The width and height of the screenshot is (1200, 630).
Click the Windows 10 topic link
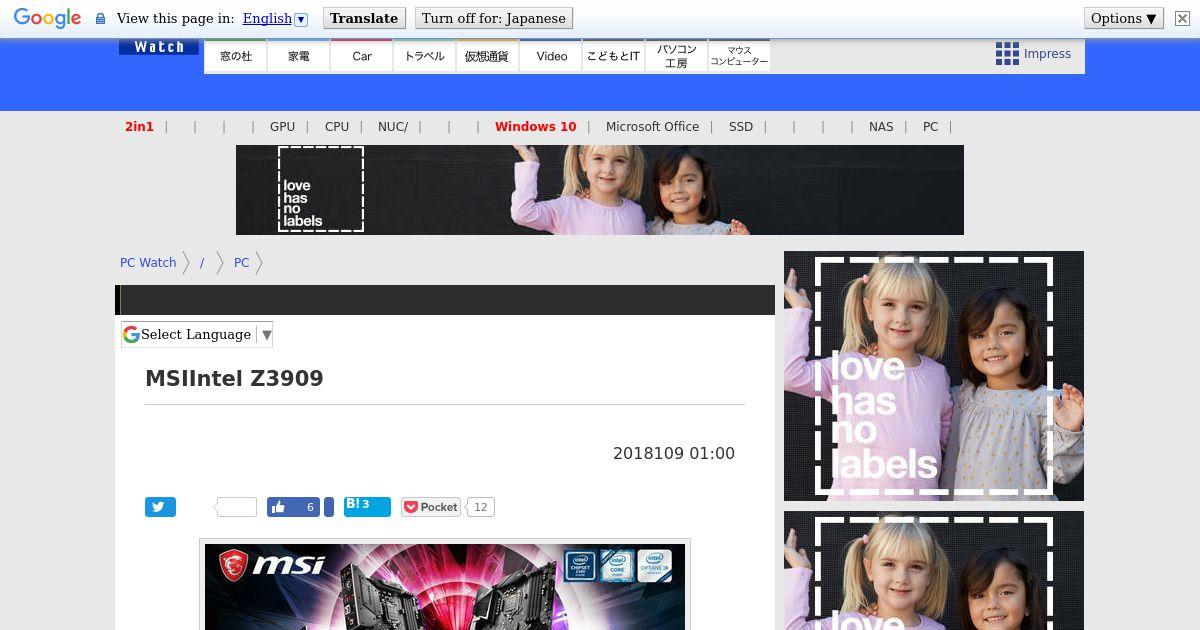pyautogui.click(x=535, y=127)
